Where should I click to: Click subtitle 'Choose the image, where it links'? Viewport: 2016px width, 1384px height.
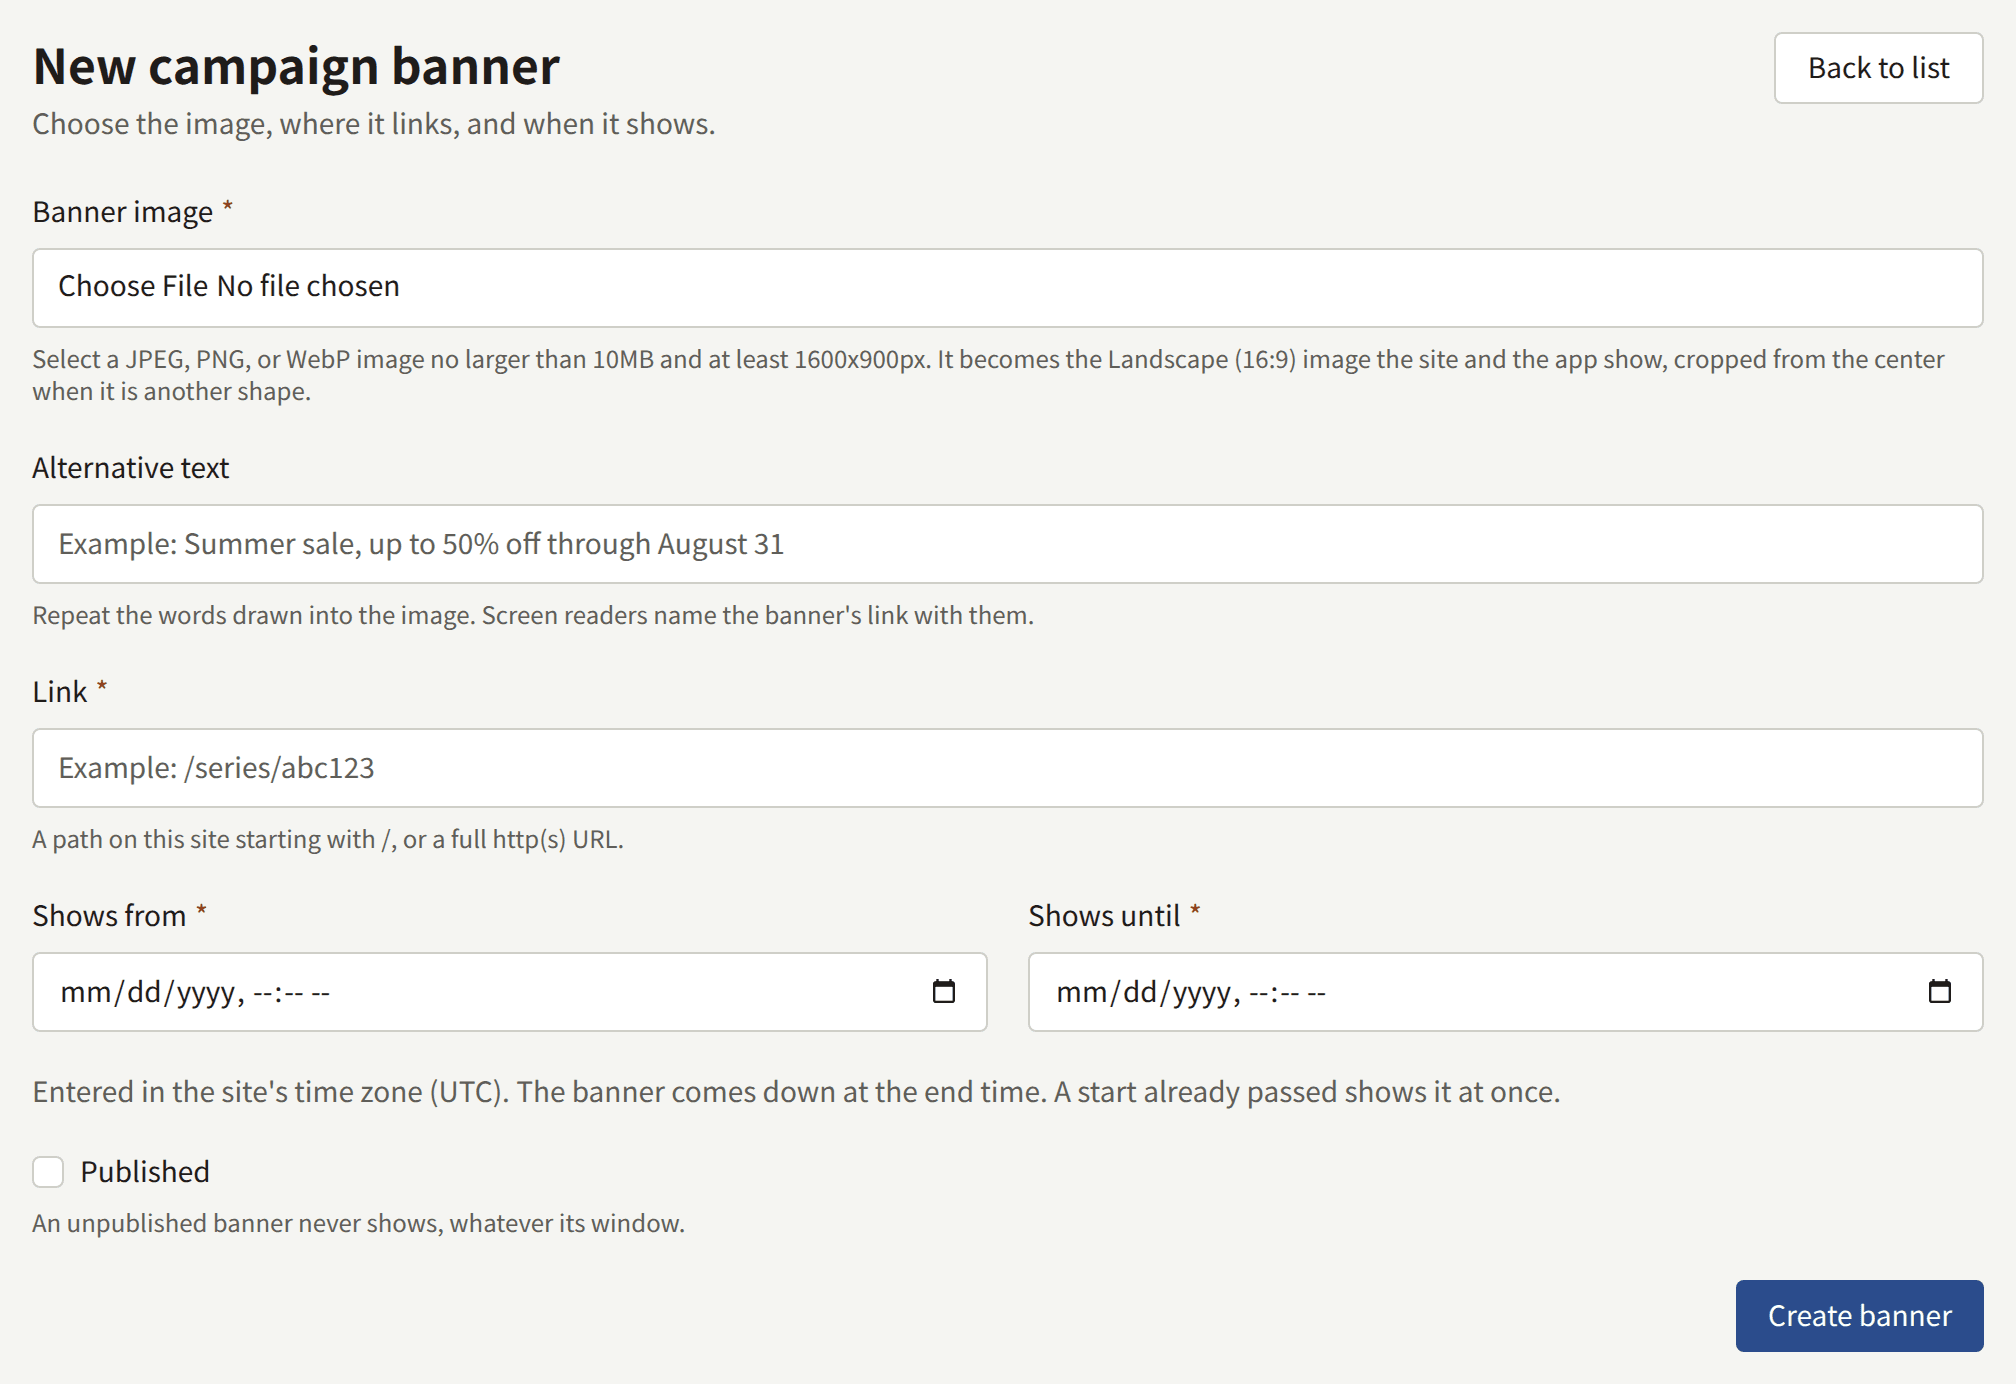pyautogui.click(x=374, y=124)
